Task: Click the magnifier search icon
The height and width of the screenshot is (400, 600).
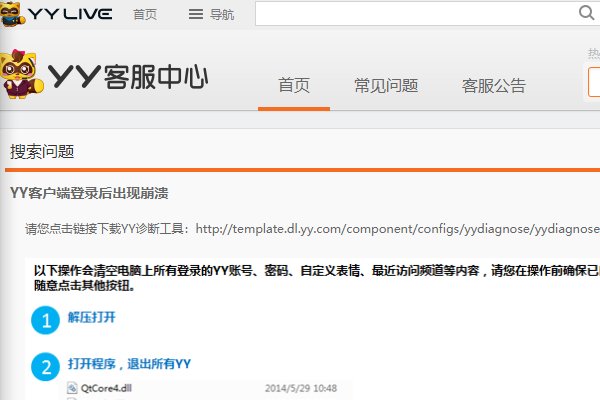Action: 586,13
